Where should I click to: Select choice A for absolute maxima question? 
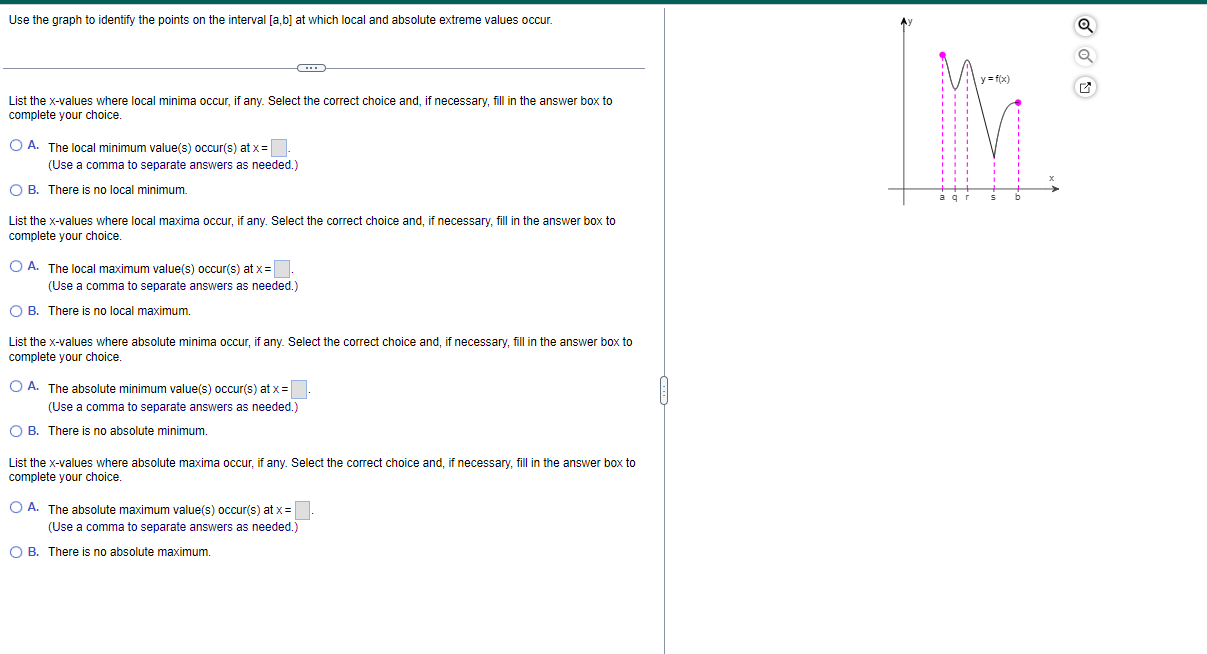point(16,506)
